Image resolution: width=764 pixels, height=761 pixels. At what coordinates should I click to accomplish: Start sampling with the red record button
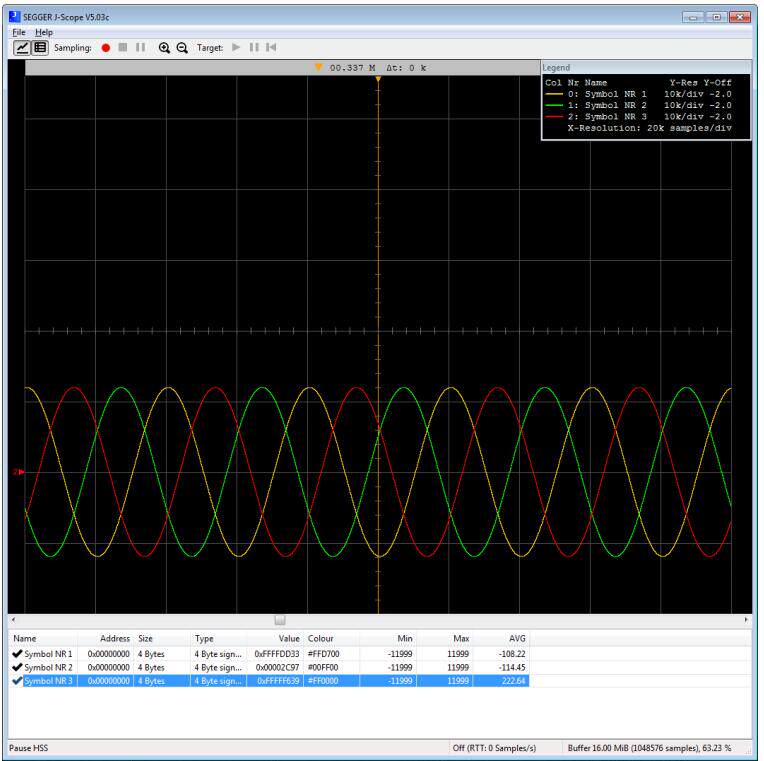[x=106, y=47]
